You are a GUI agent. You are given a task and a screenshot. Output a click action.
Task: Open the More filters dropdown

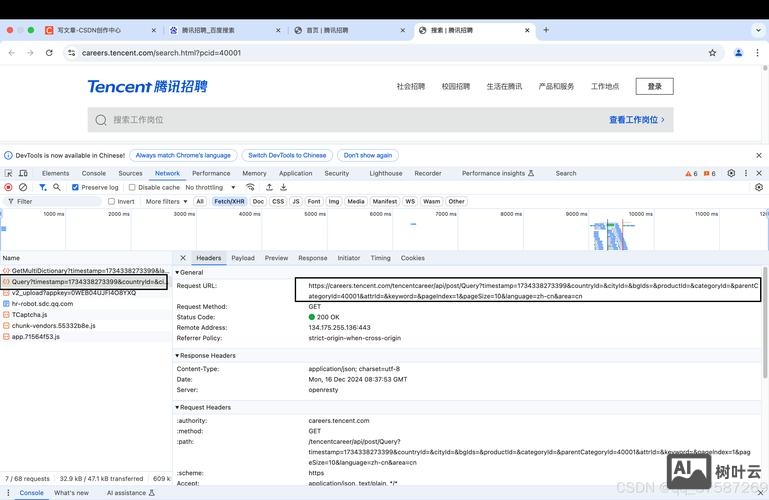[x=166, y=201]
